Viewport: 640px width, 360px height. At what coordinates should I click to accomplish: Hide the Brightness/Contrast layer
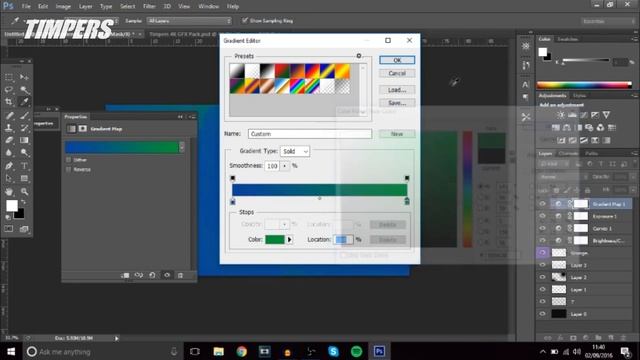click(x=542, y=240)
